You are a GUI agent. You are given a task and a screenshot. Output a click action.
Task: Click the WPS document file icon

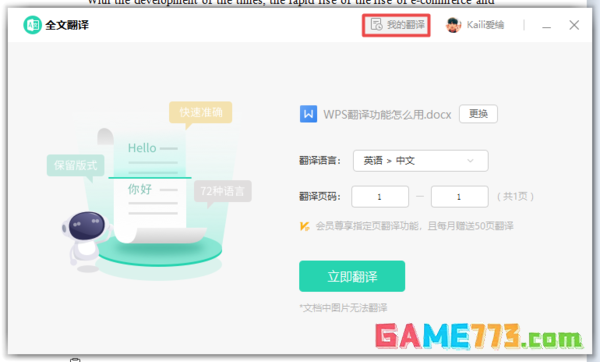pyautogui.click(x=308, y=114)
